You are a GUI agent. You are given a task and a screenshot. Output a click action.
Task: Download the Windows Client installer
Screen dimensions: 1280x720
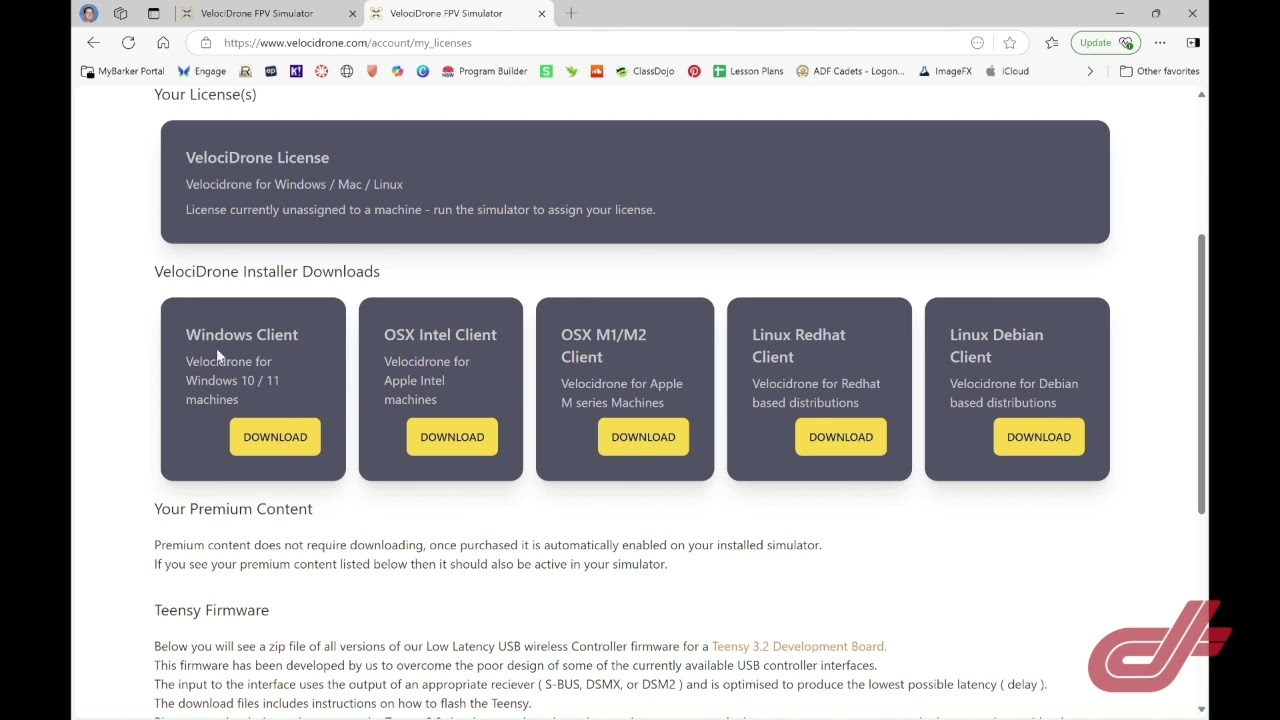(275, 437)
